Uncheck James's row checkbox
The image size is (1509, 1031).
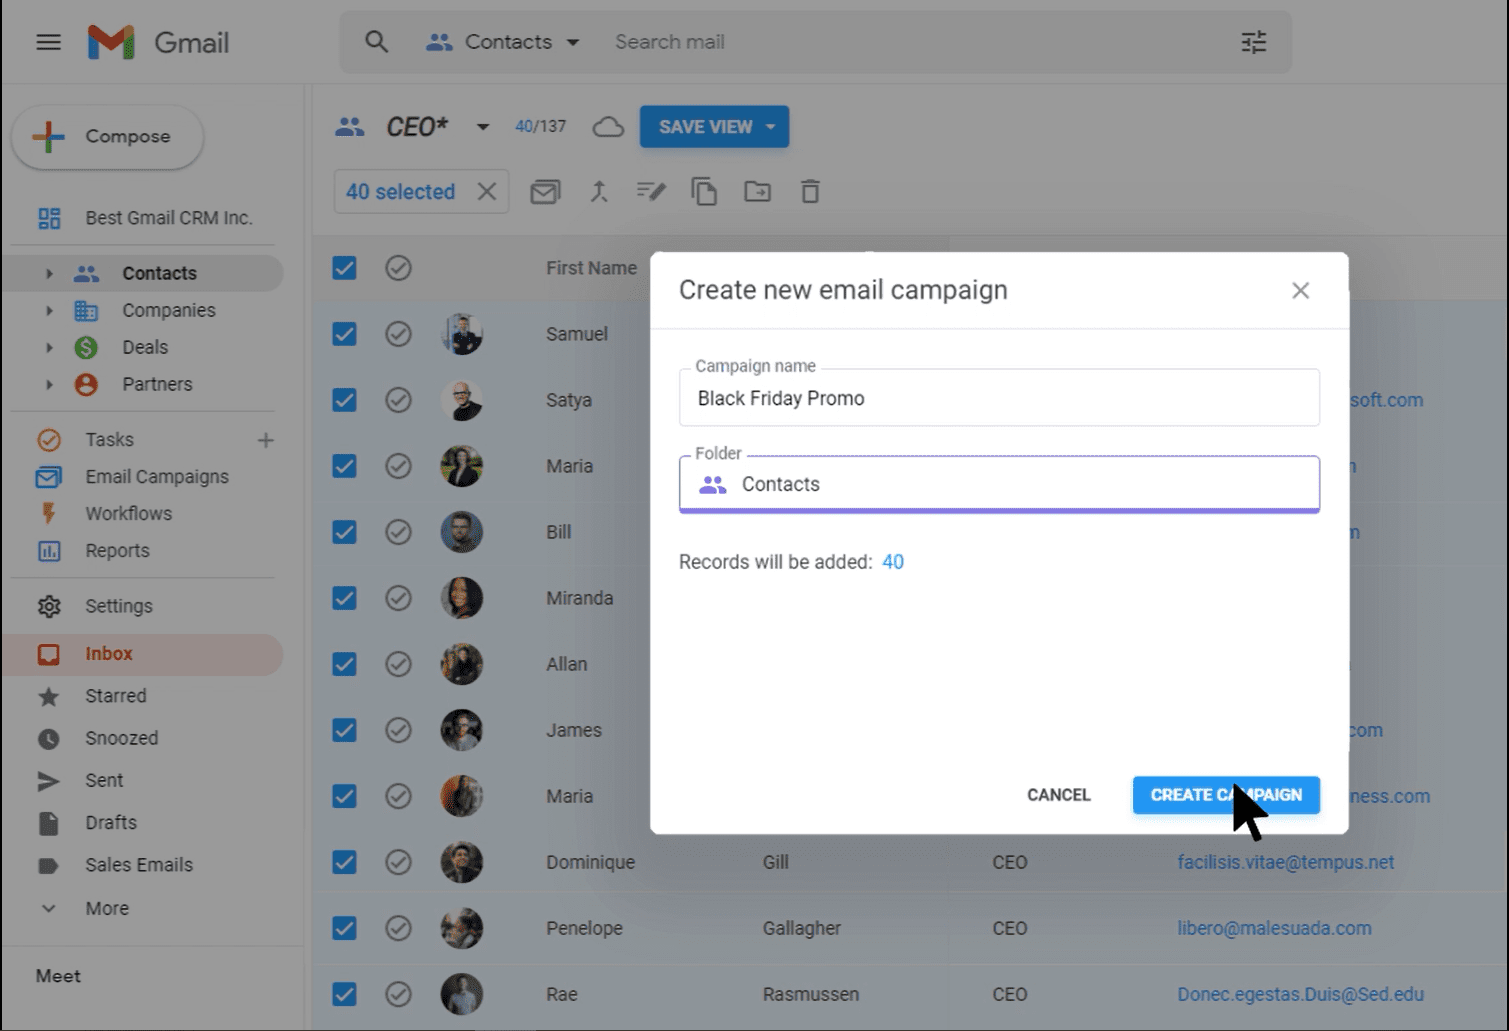tap(344, 730)
